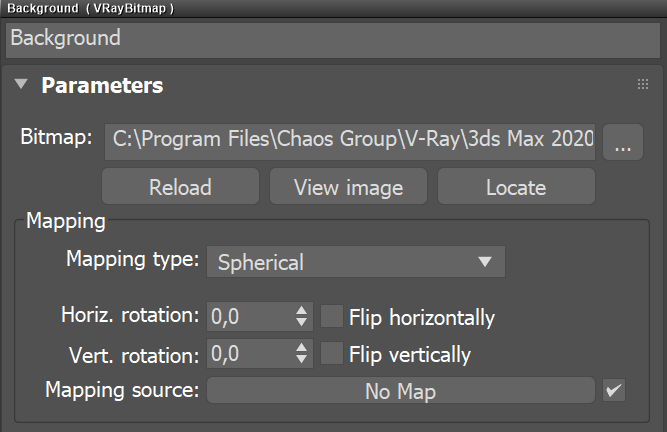This screenshot has height=432, width=667.
Task: Click the Bitmap: label
Action: (x=56, y=137)
